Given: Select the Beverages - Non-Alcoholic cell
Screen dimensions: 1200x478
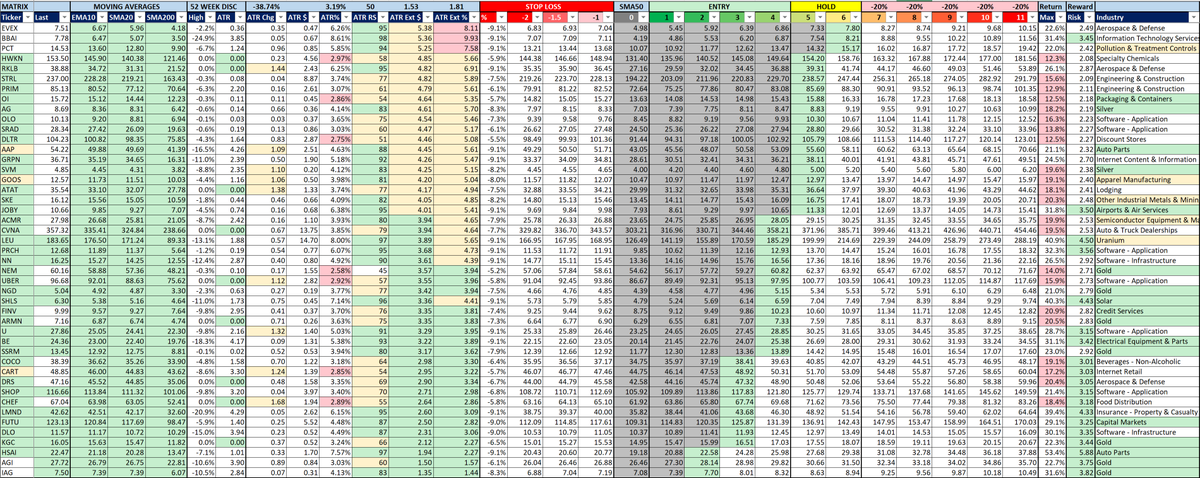Looking at the screenshot, I should click(x=1147, y=361).
